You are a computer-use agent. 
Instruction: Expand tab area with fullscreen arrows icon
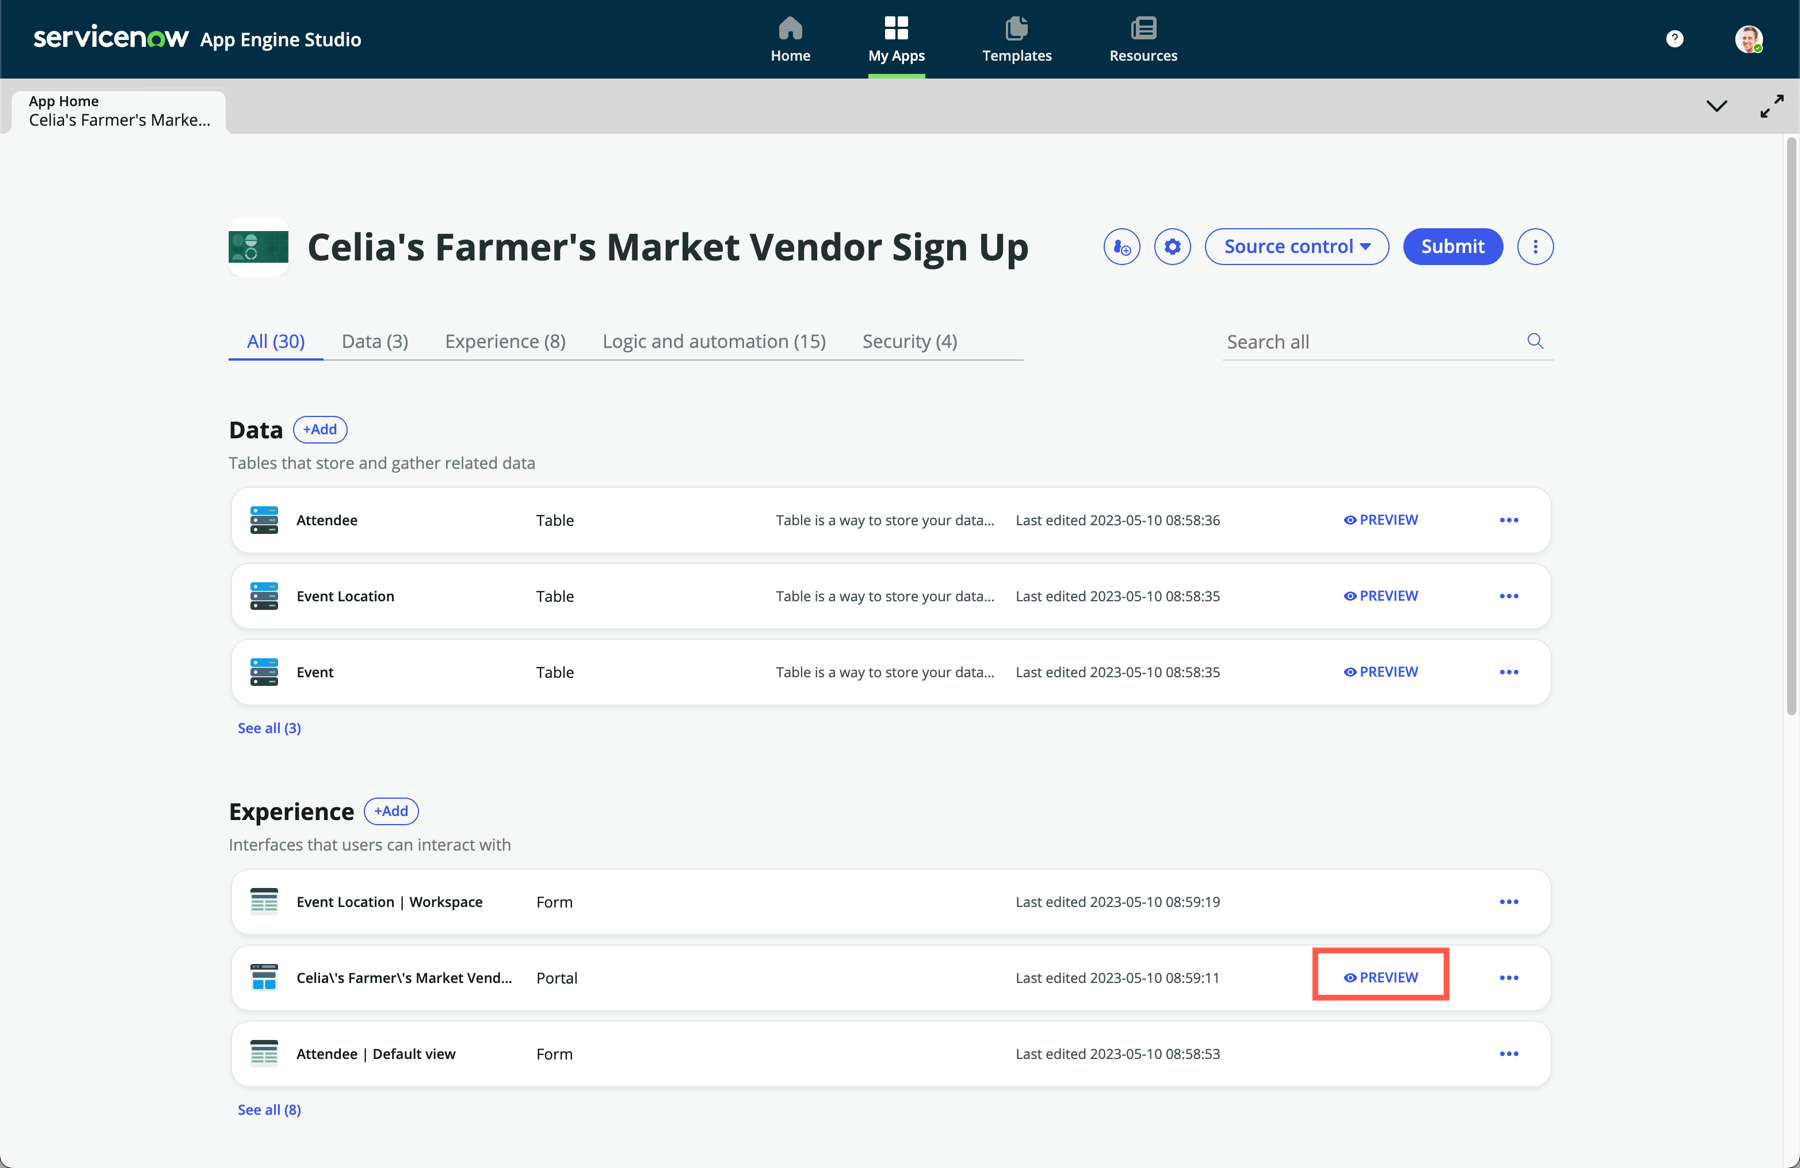point(1771,106)
